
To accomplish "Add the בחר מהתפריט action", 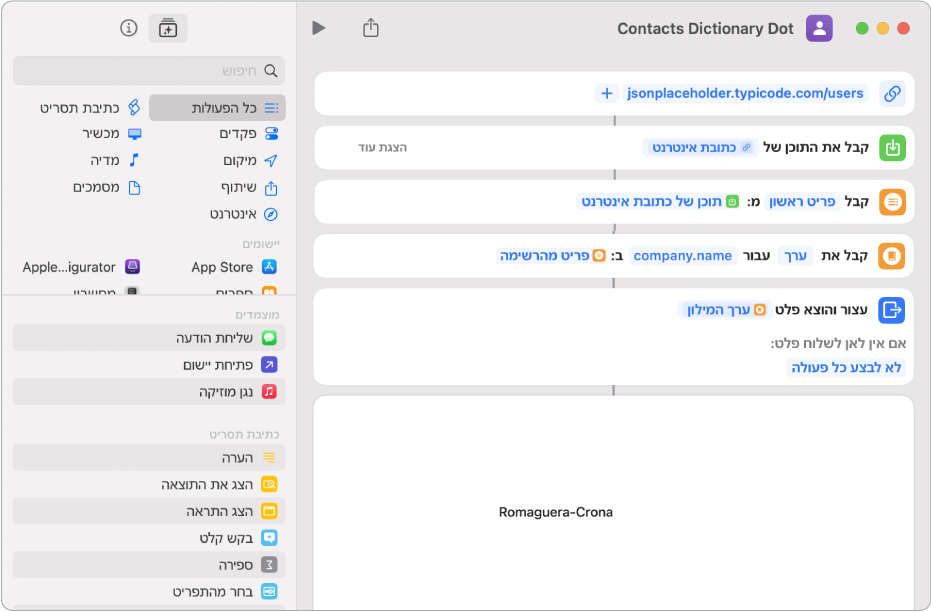I will click(x=149, y=592).
